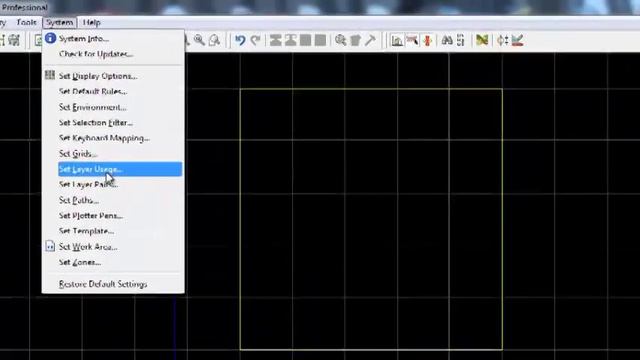This screenshot has height=360, width=640.
Task: Click the blue Undo arrow icon
Action: (240, 40)
